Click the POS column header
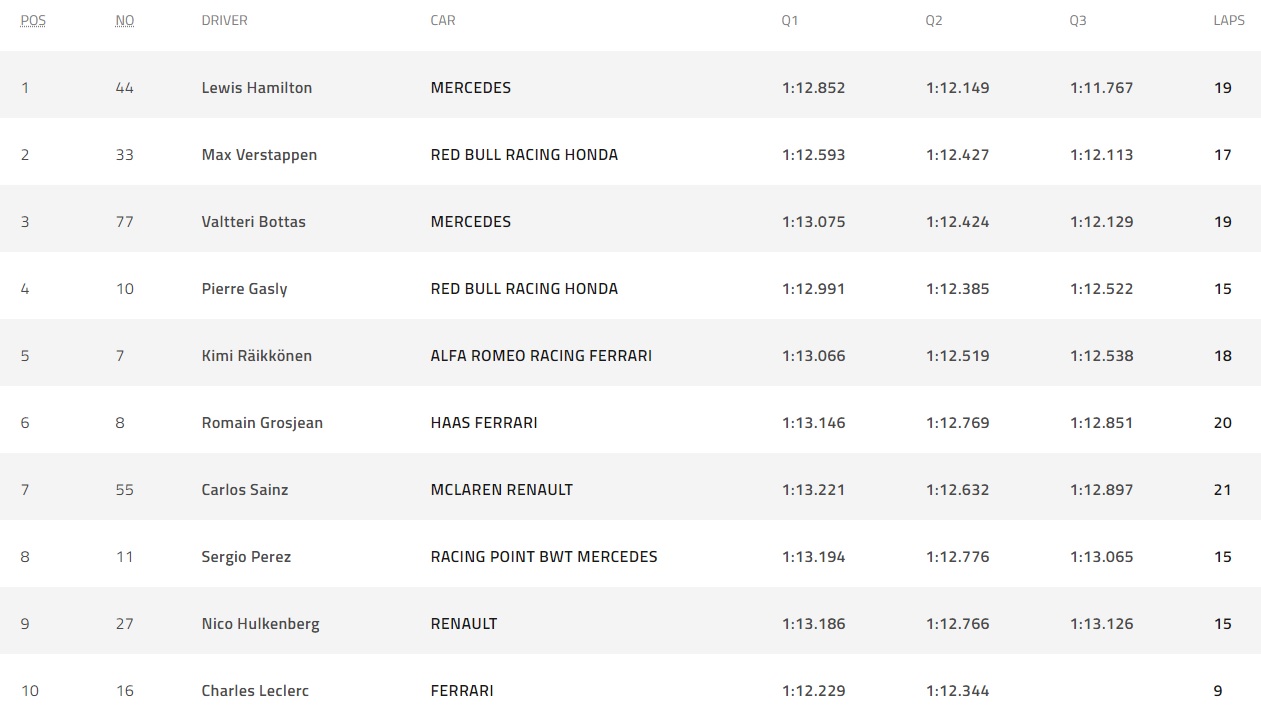This screenshot has width=1261, height=718. point(33,20)
